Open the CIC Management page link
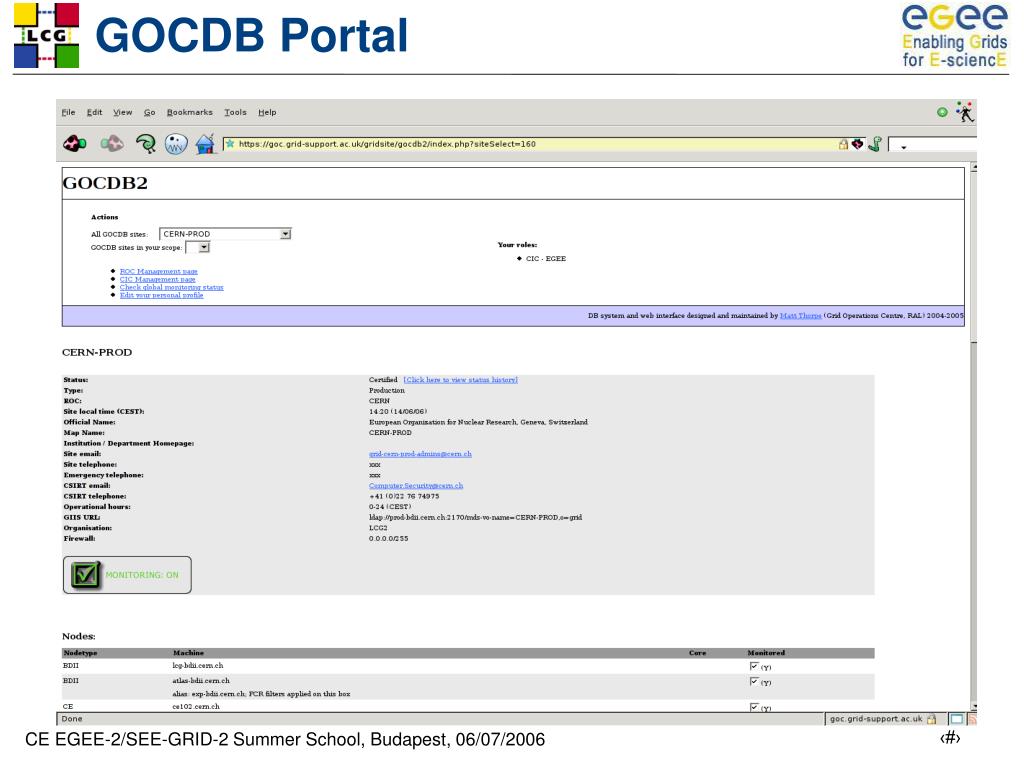The width and height of the screenshot is (1024, 768). click(x=157, y=280)
